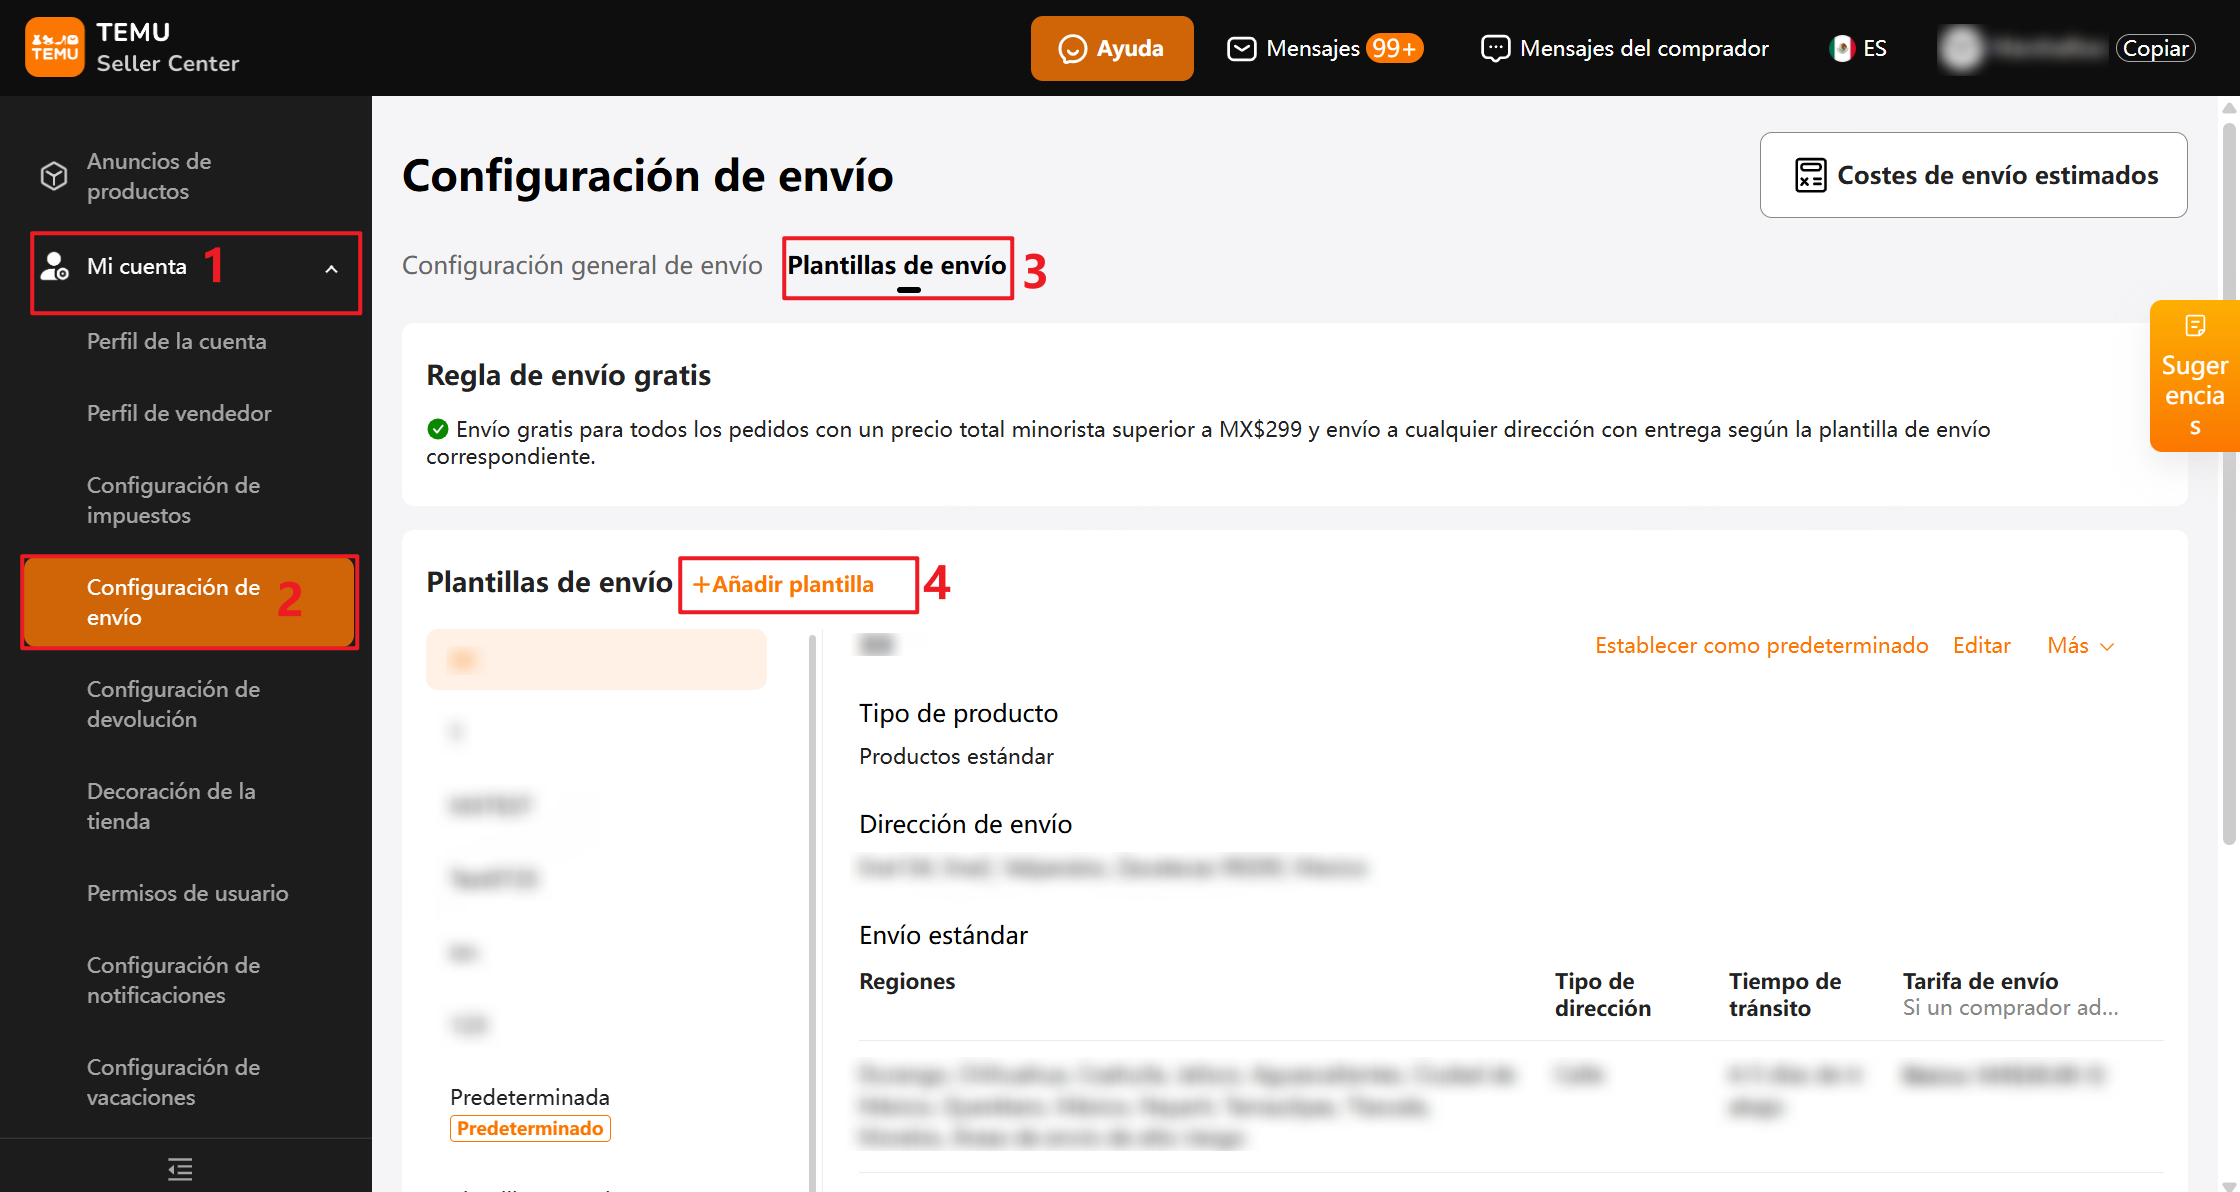Screen dimensions: 2240x1192
Task: Collapse the Mi cuenta section chevron
Action: (x=332, y=268)
